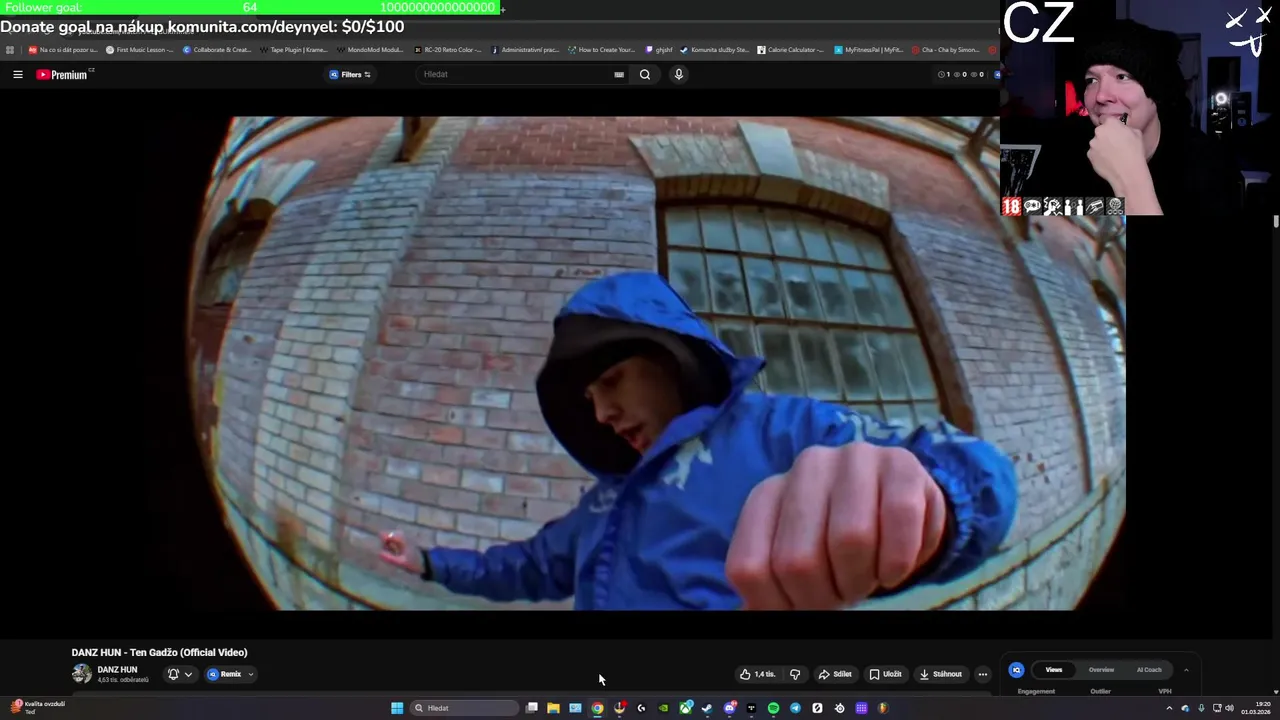Open bookmark 'First Music Lesson'

pos(139,49)
